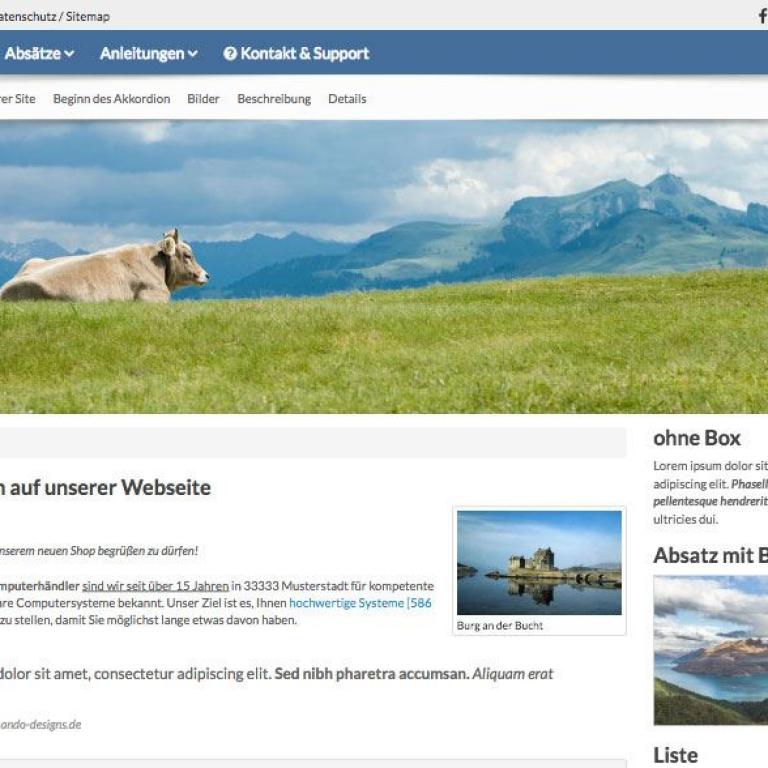The image size is (768, 768).
Task: Expand the Absätze dropdown chevron
Action: point(69,53)
